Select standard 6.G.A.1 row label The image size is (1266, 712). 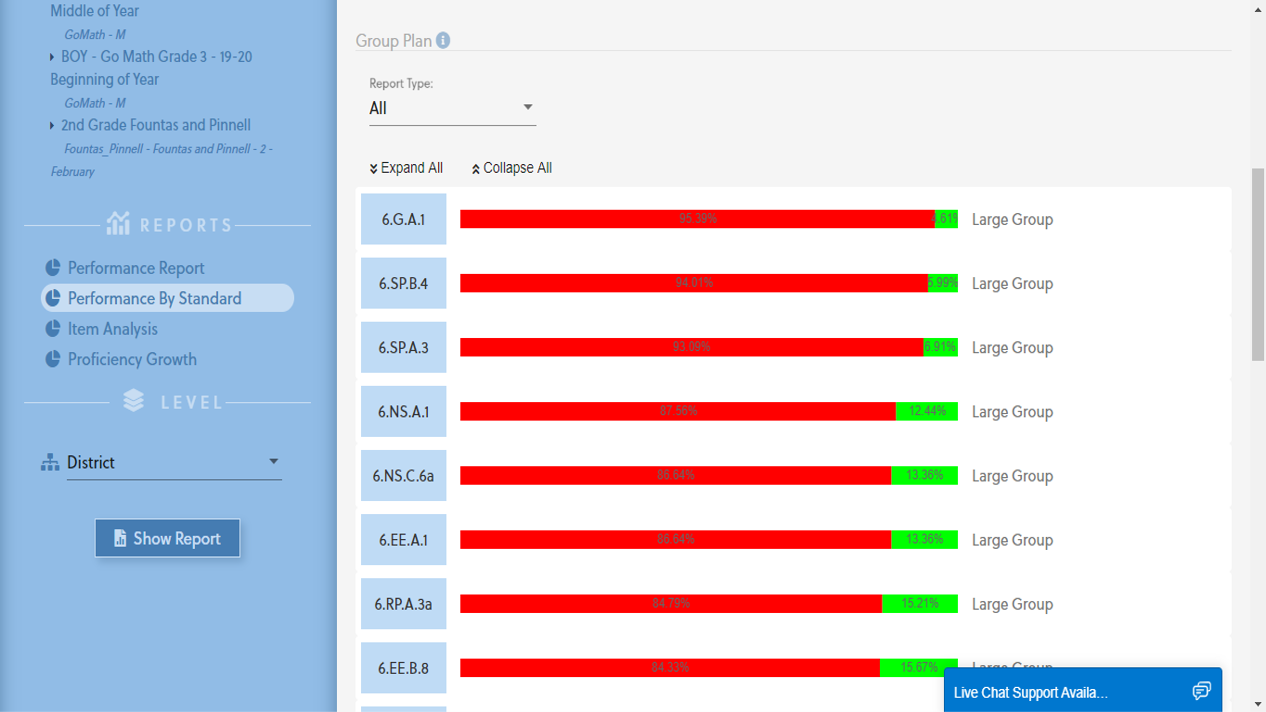point(404,219)
